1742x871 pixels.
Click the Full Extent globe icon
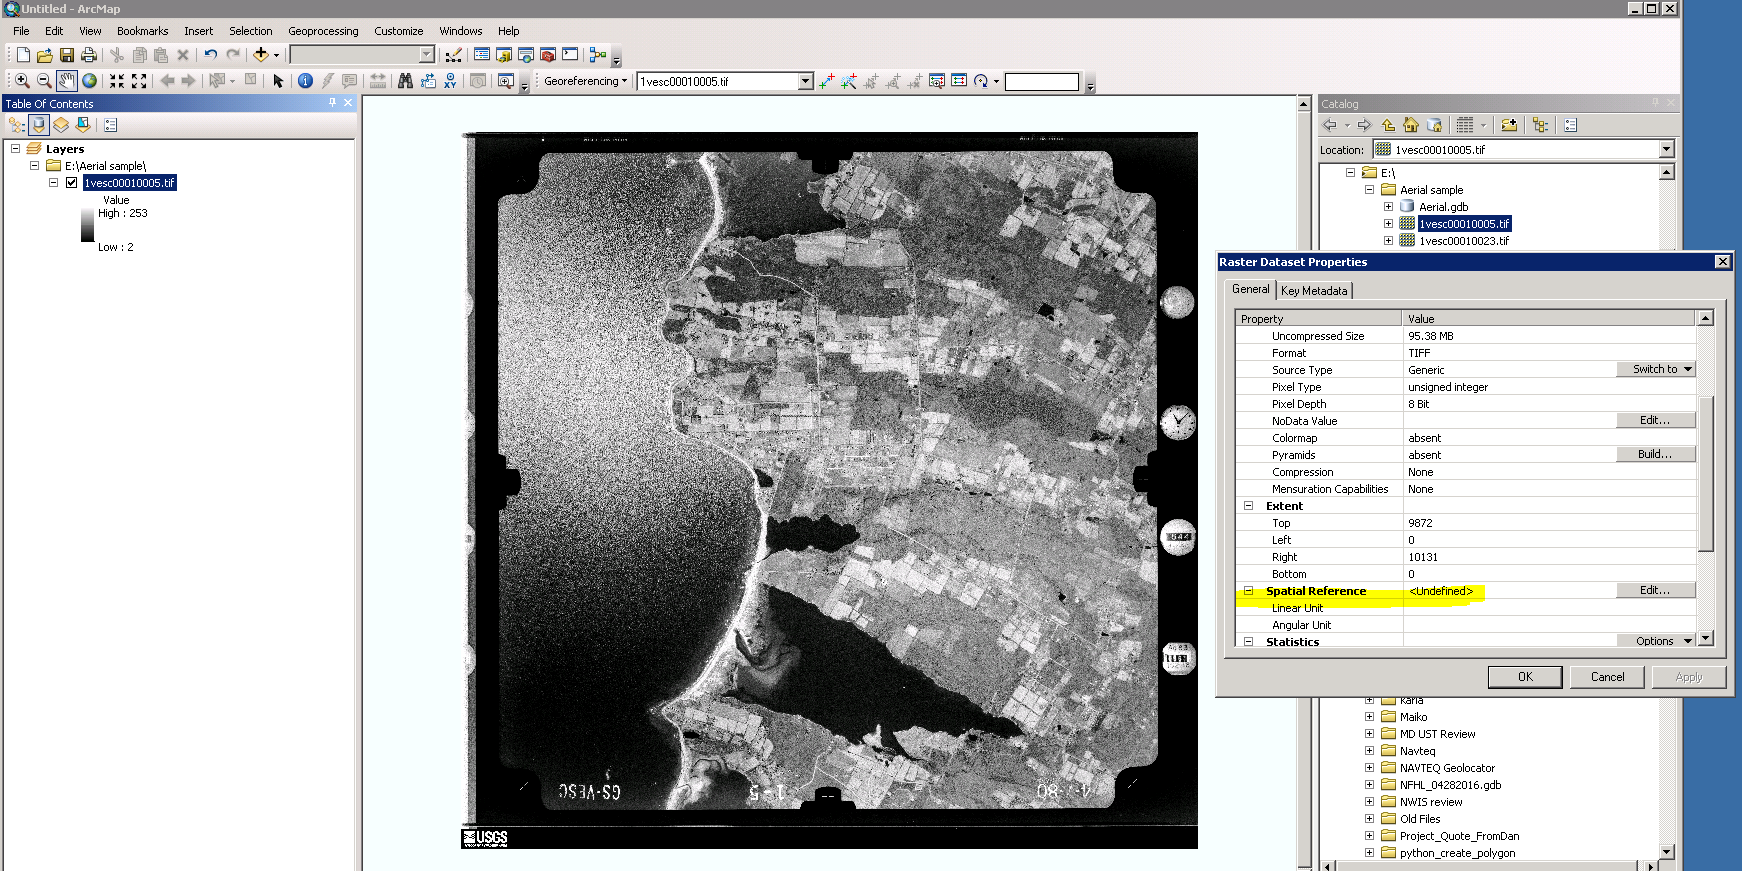(x=89, y=81)
